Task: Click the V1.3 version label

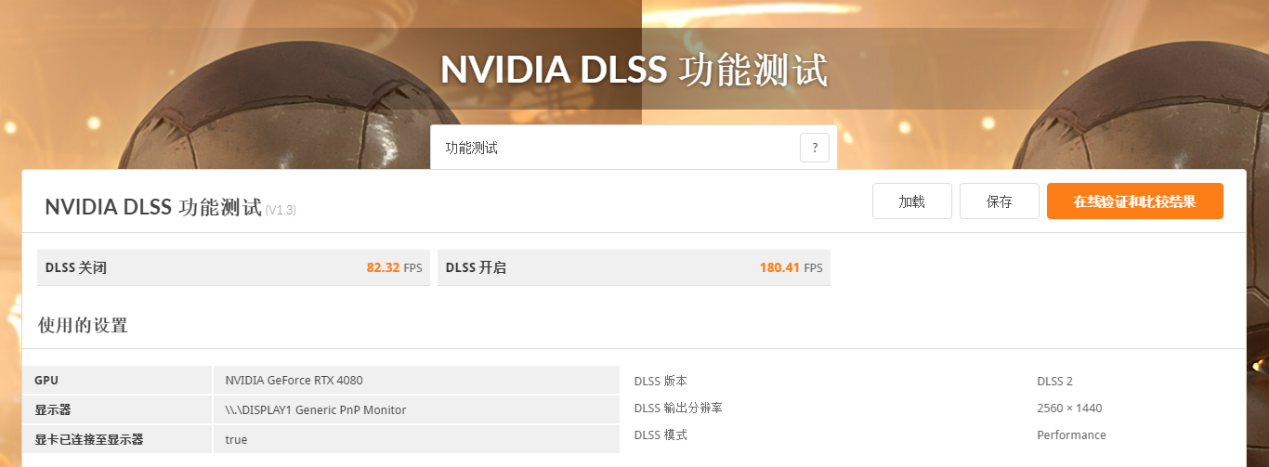Action: [x=280, y=210]
